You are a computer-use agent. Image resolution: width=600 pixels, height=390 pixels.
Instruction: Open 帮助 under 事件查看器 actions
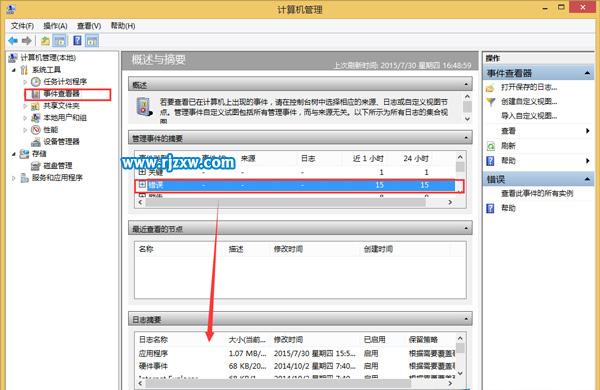508,161
